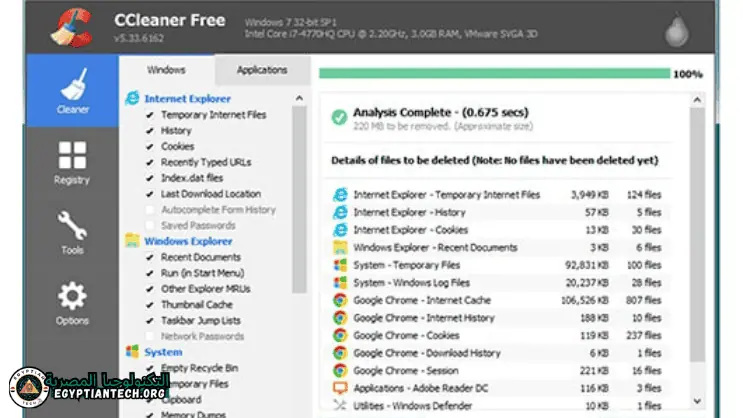
Task: Click 'Utilities - Windows Defender' row text
Action: pos(413,406)
